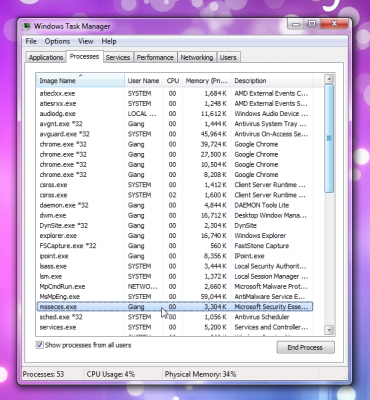Viewport: 370px width, 400px height.
Task: Sort by CPU column header
Action: pos(173,80)
